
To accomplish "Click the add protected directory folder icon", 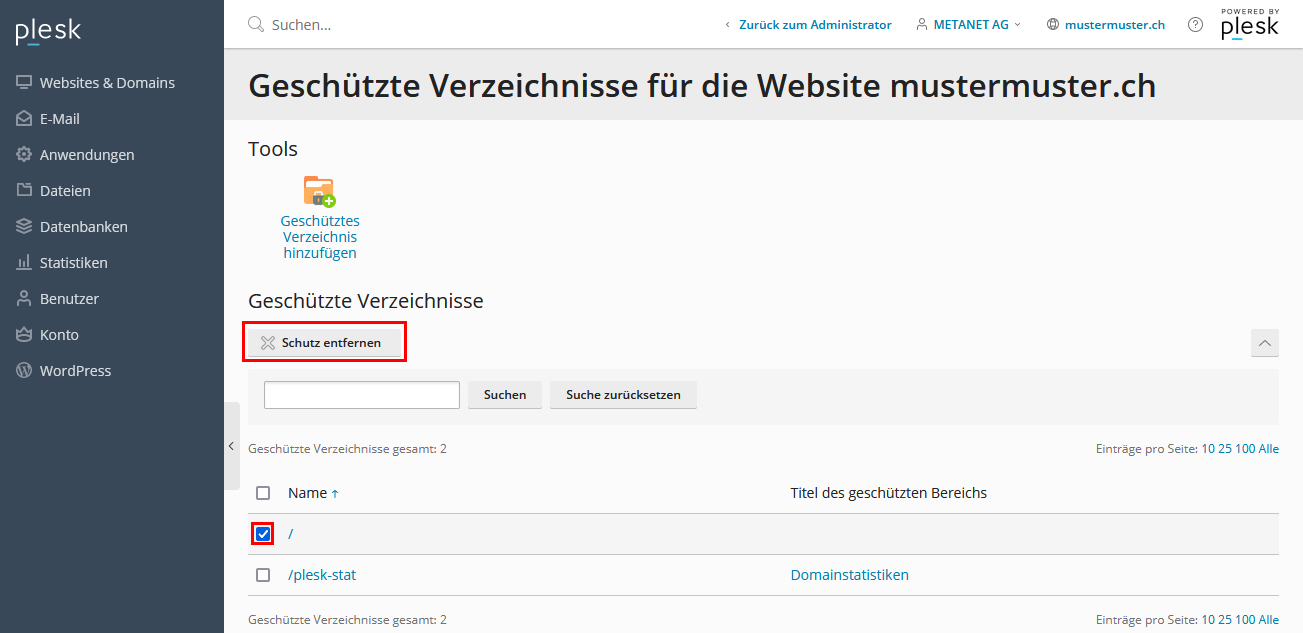I will click(319, 191).
